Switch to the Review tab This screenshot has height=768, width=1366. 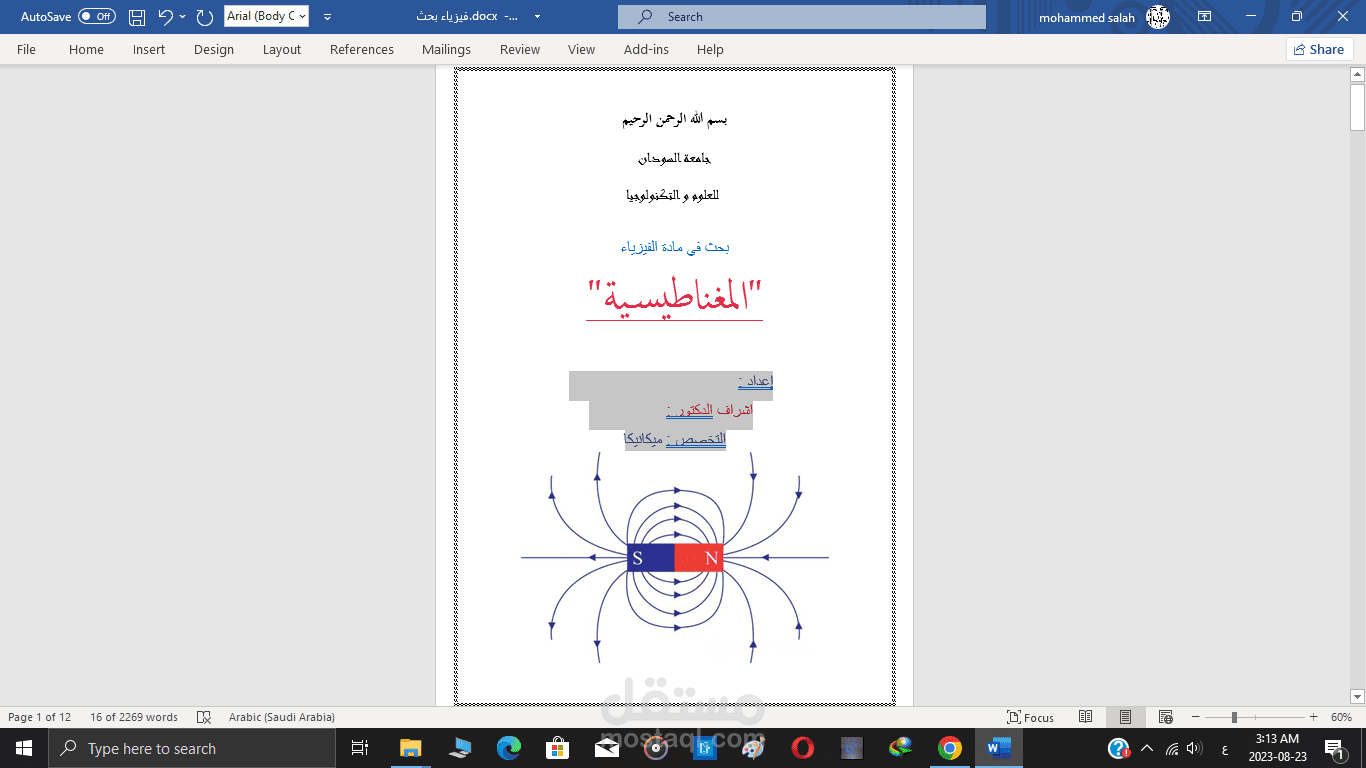point(520,49)
